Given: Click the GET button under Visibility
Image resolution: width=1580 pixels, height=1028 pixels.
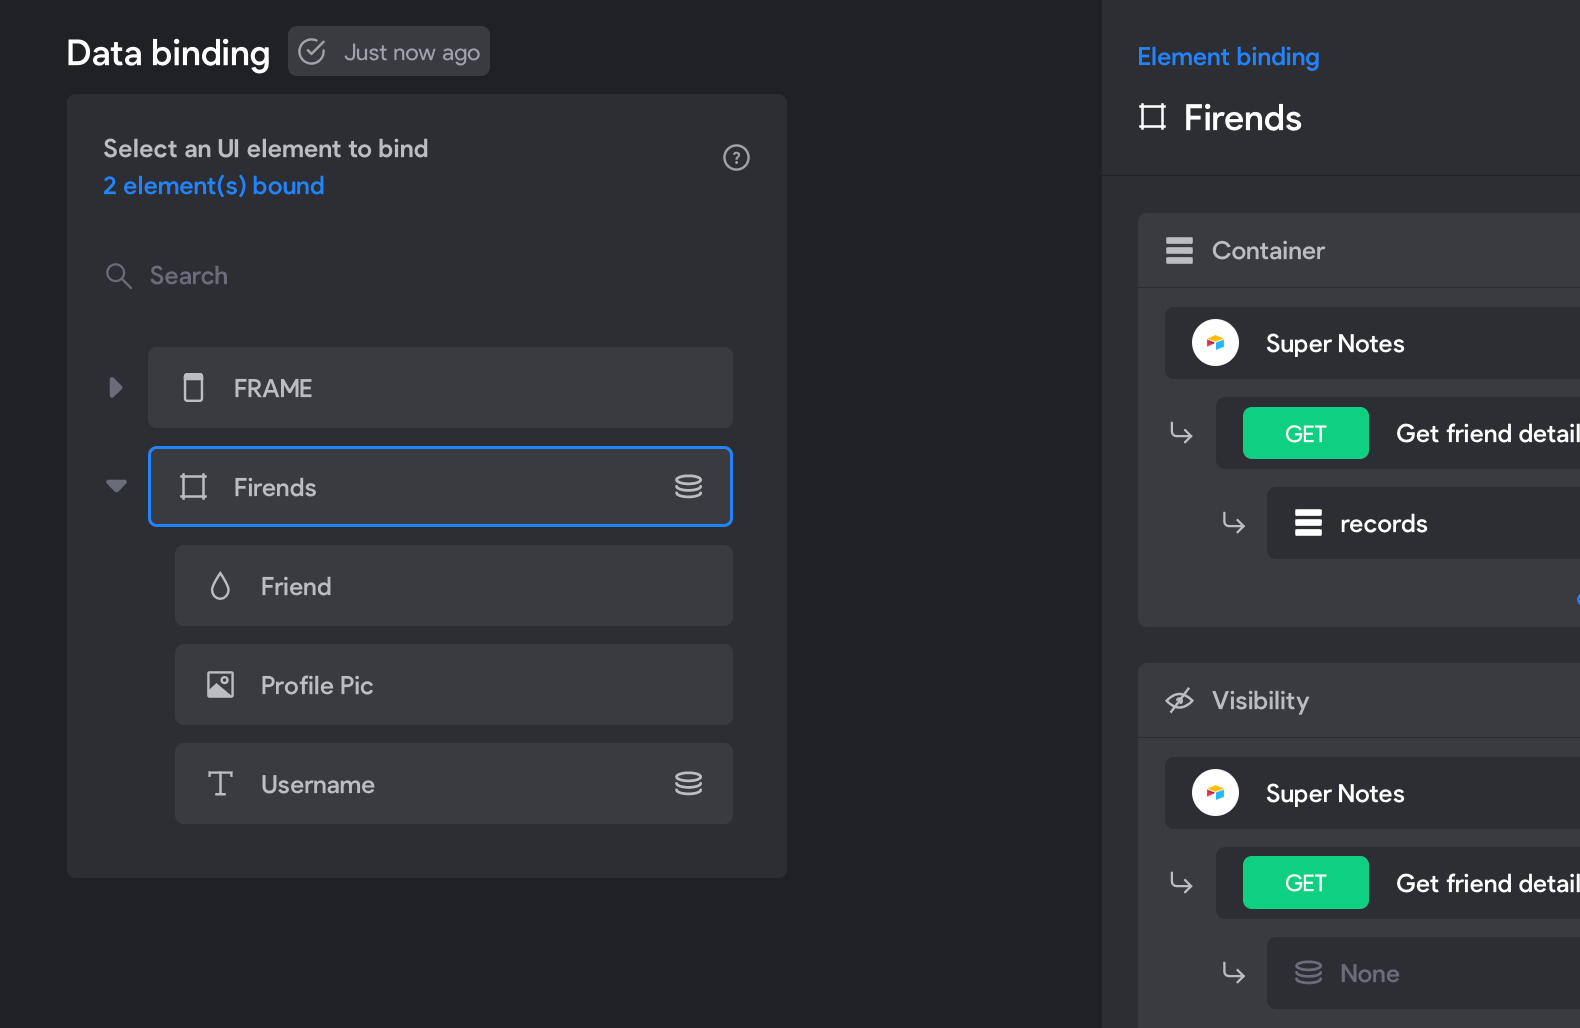Looking at the screenshot, I should point(1305,883).
